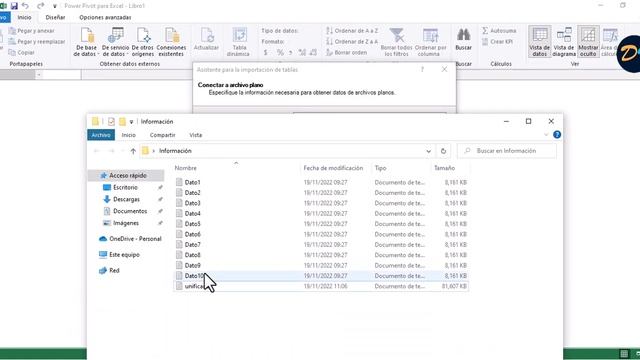The height and width of the screenshot is (360, 640).
Task: Select the Dato10 file
Action: point(321,276)
